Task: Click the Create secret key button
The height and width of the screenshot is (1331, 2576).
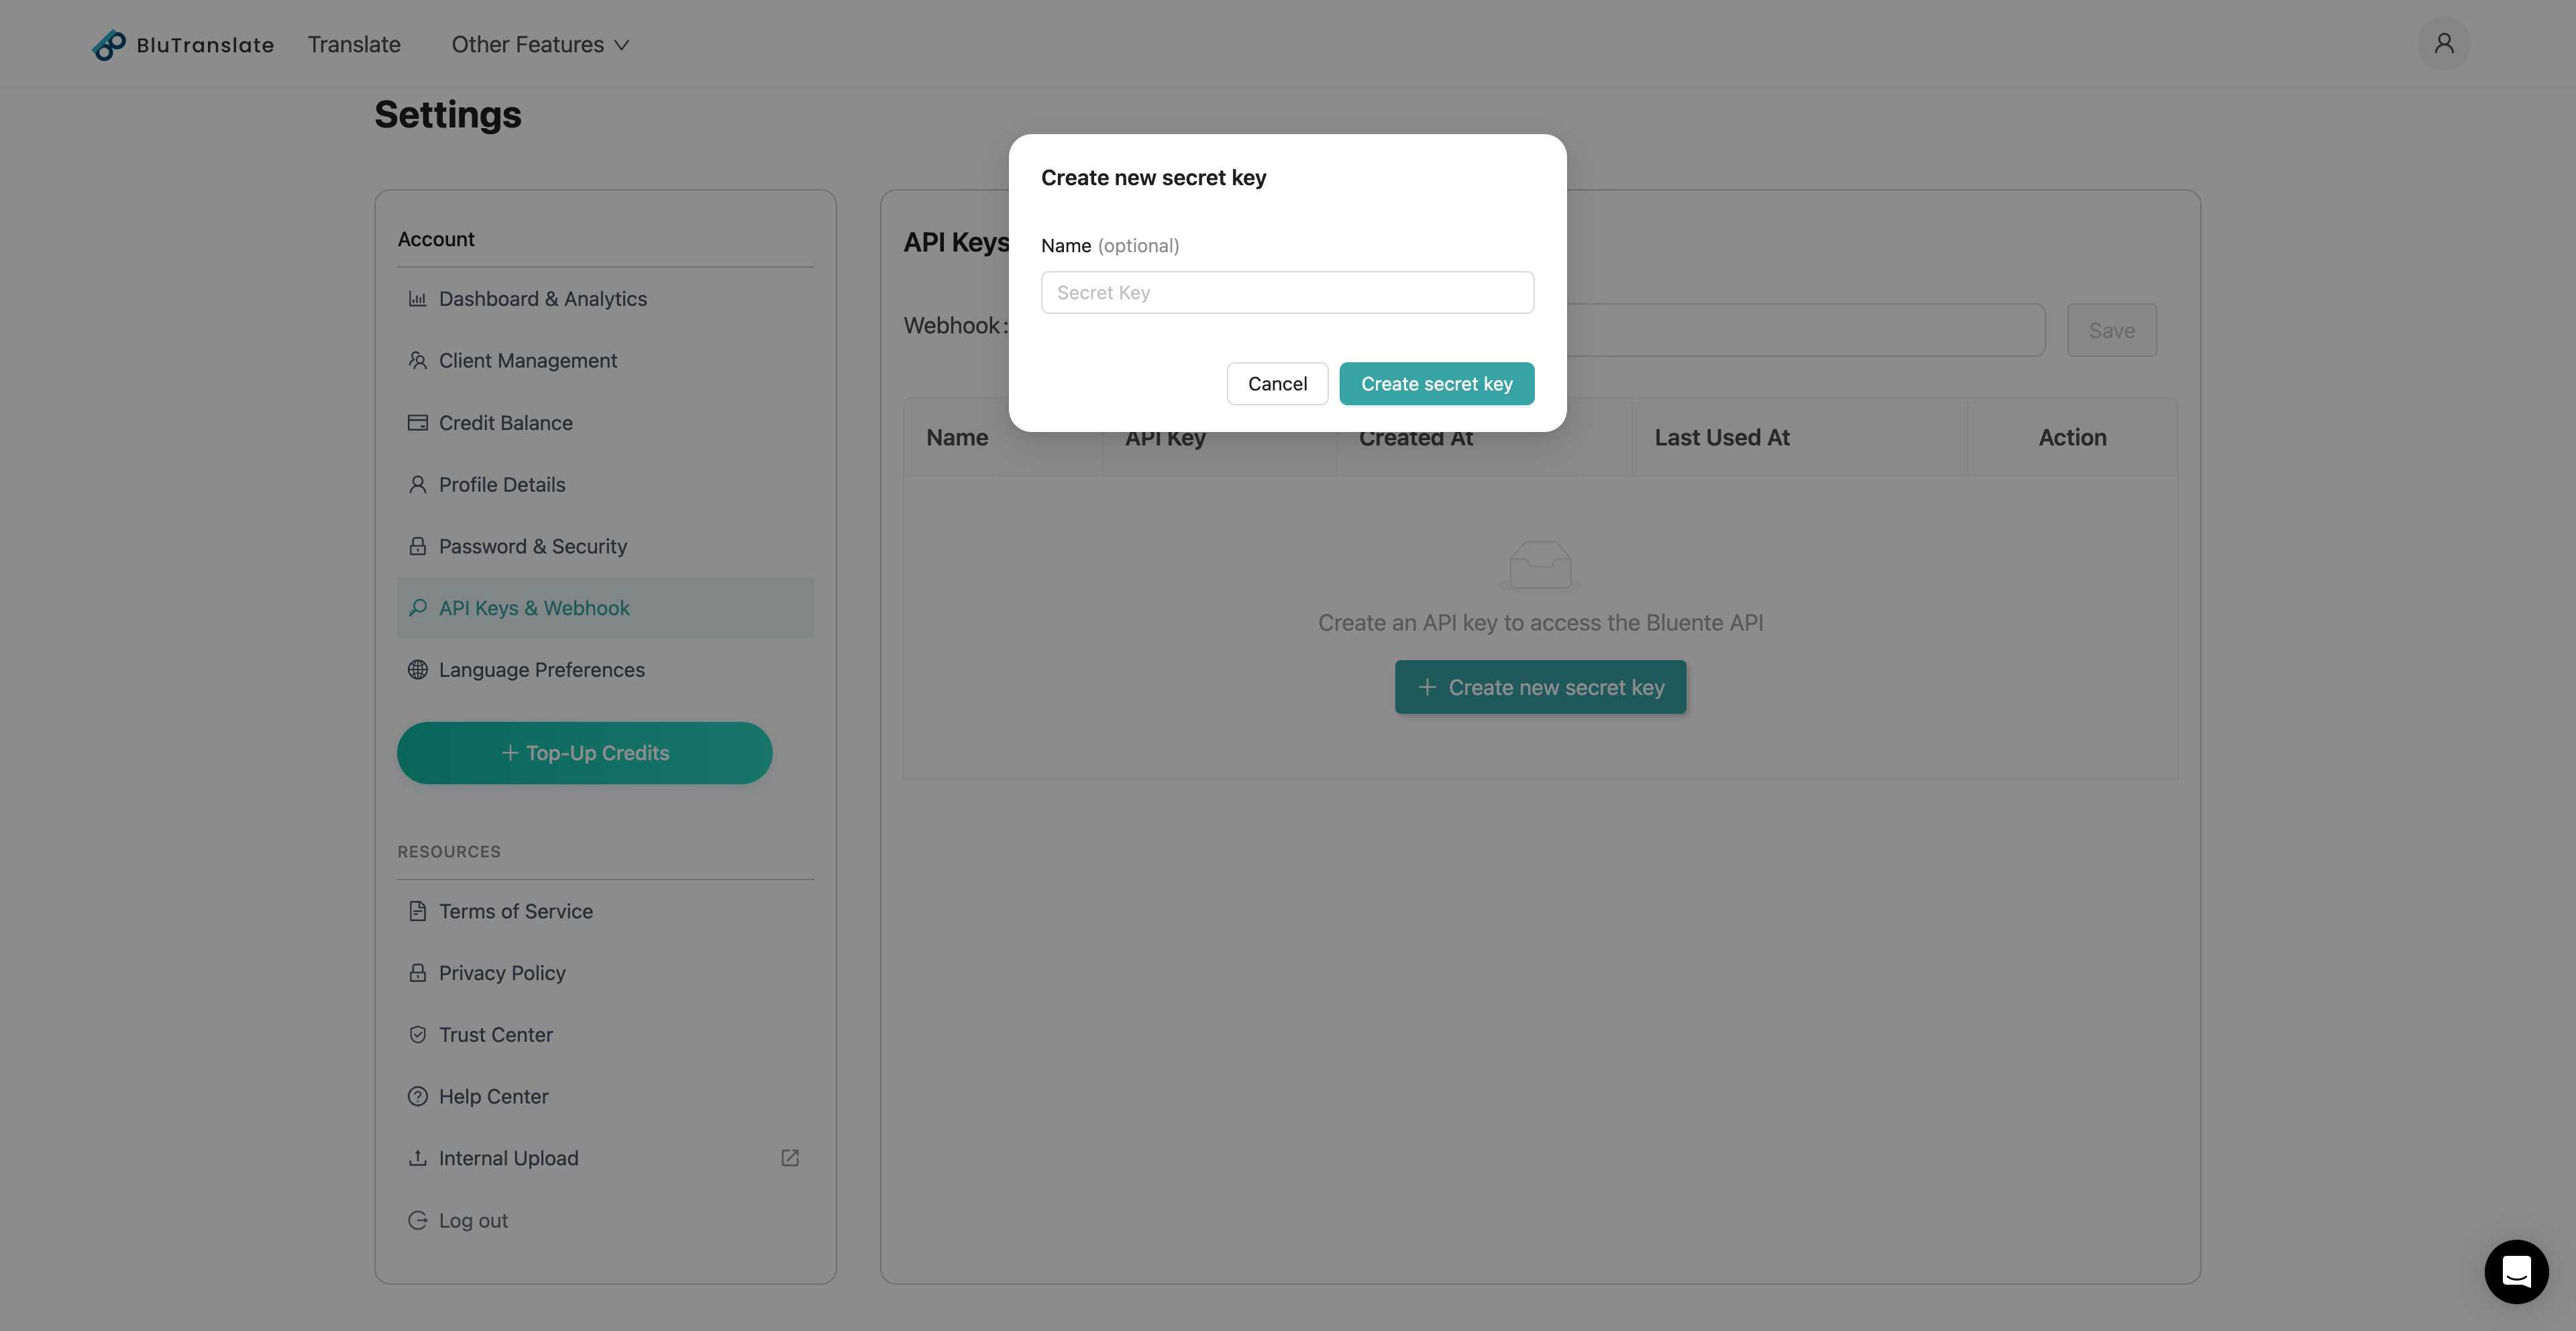Action: (x=1437, y=383)
